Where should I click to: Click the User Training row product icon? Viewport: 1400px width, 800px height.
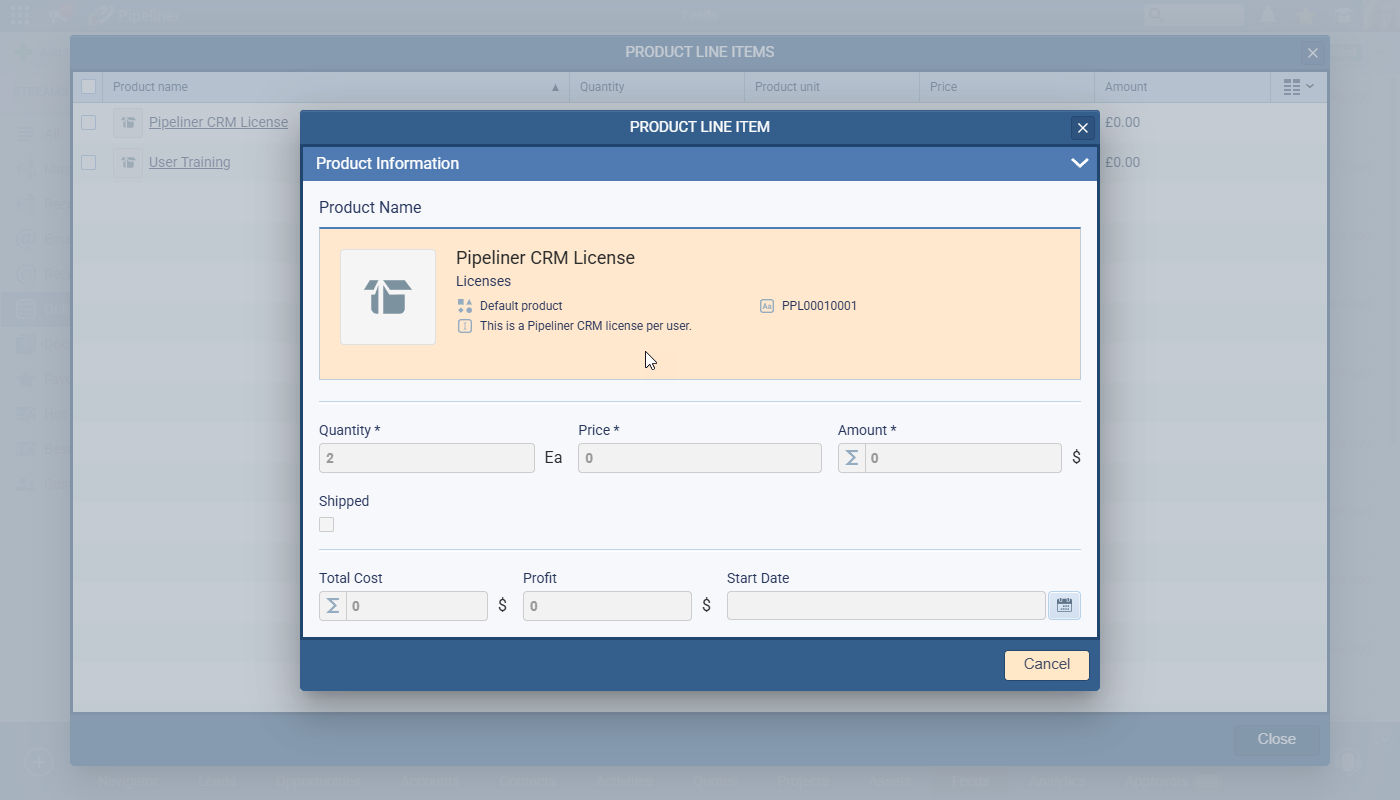[x=128, y=163]
